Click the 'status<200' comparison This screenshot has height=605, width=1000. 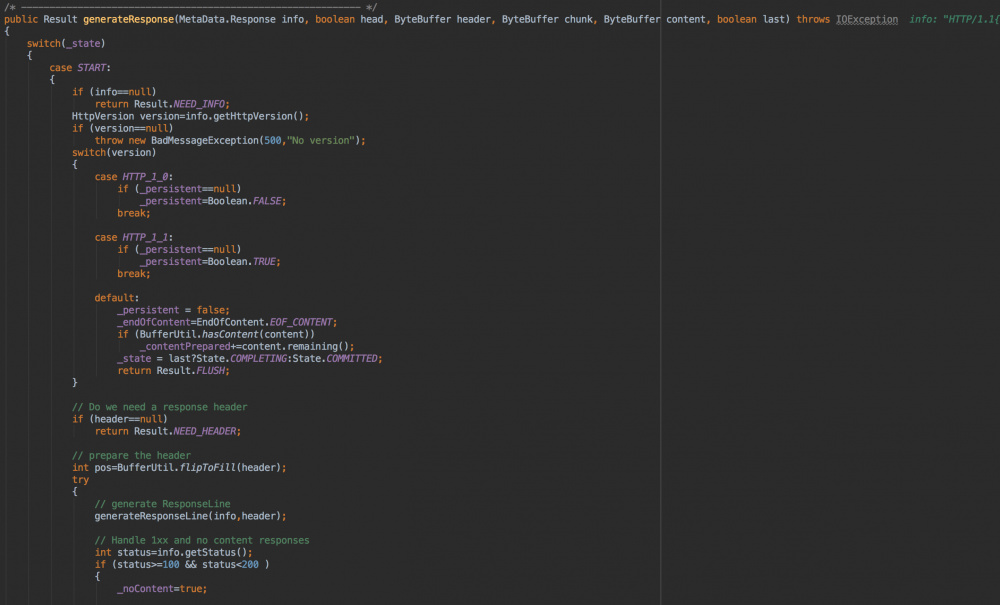click(x=230, y=564)
